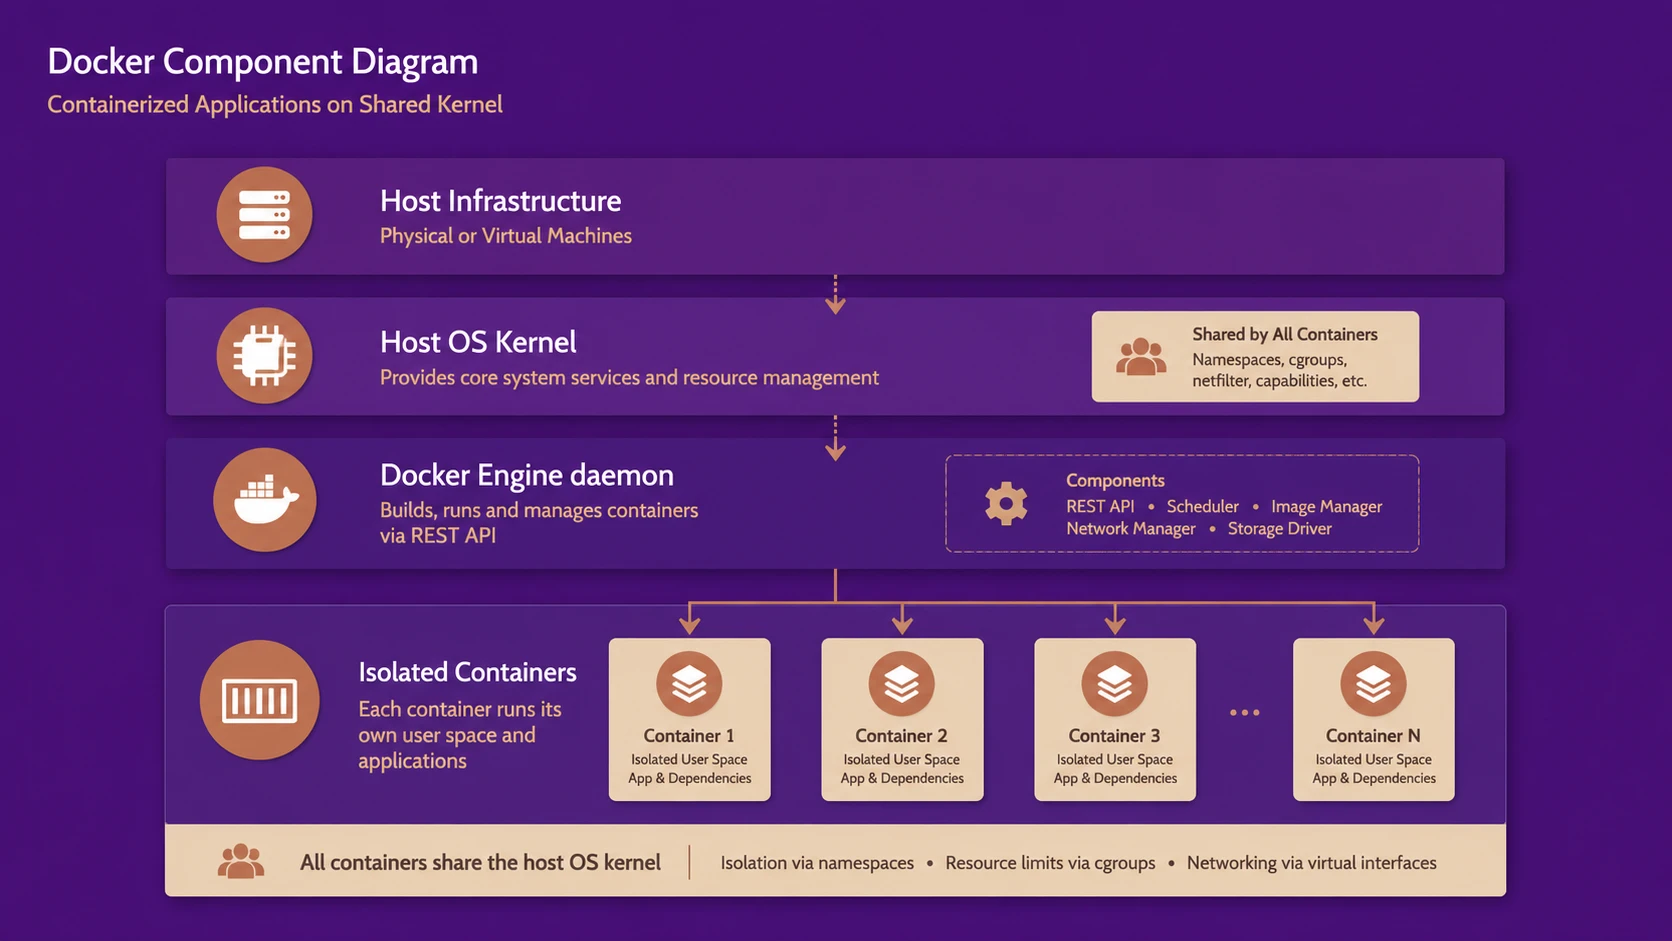This screenshot has height=941, width=1672.
Task: Click the ellipsis between Container 3 and N
Action: point(1245,713)
